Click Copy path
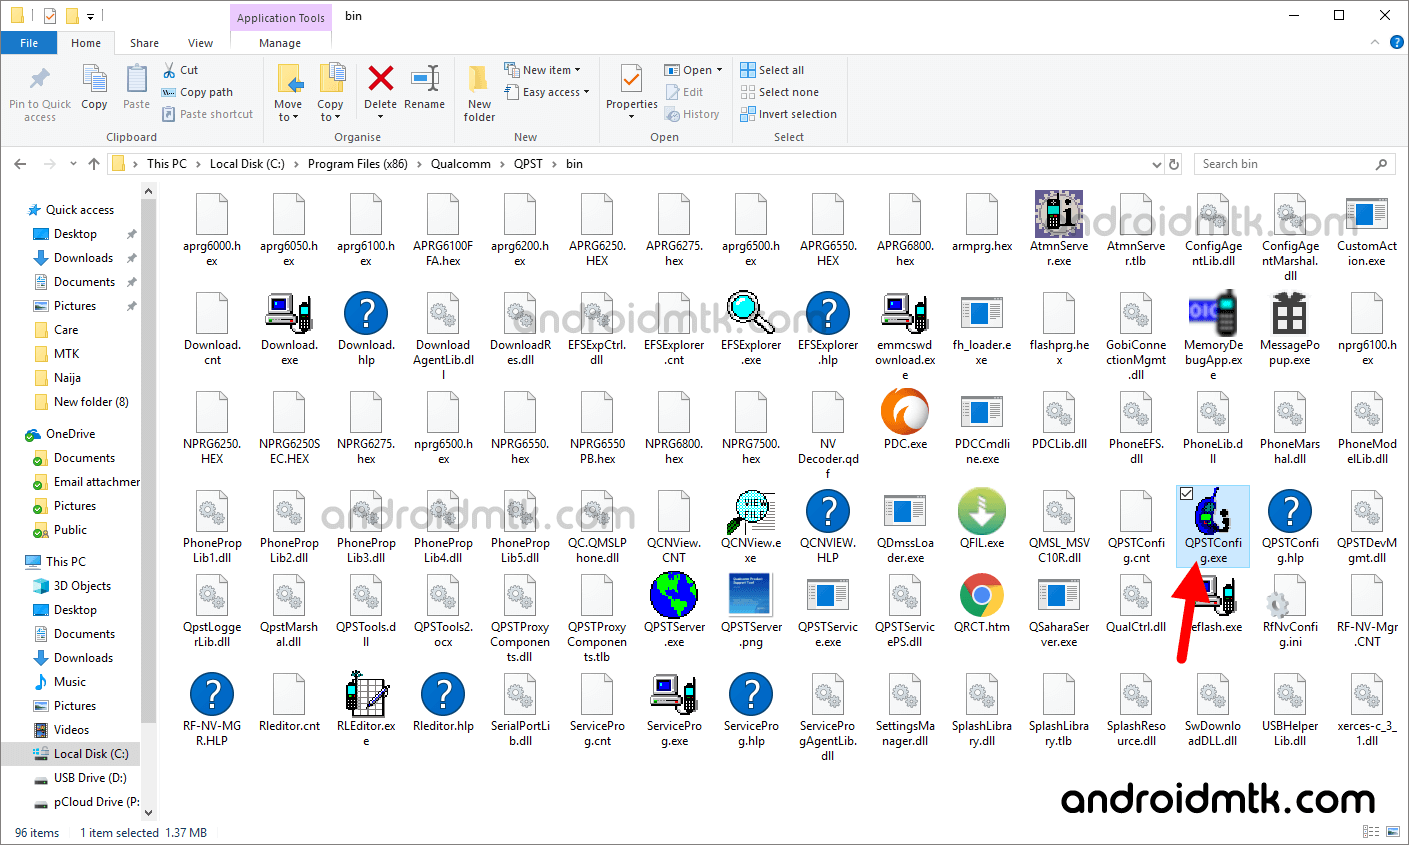1409x845 pixels. (197, 92)
